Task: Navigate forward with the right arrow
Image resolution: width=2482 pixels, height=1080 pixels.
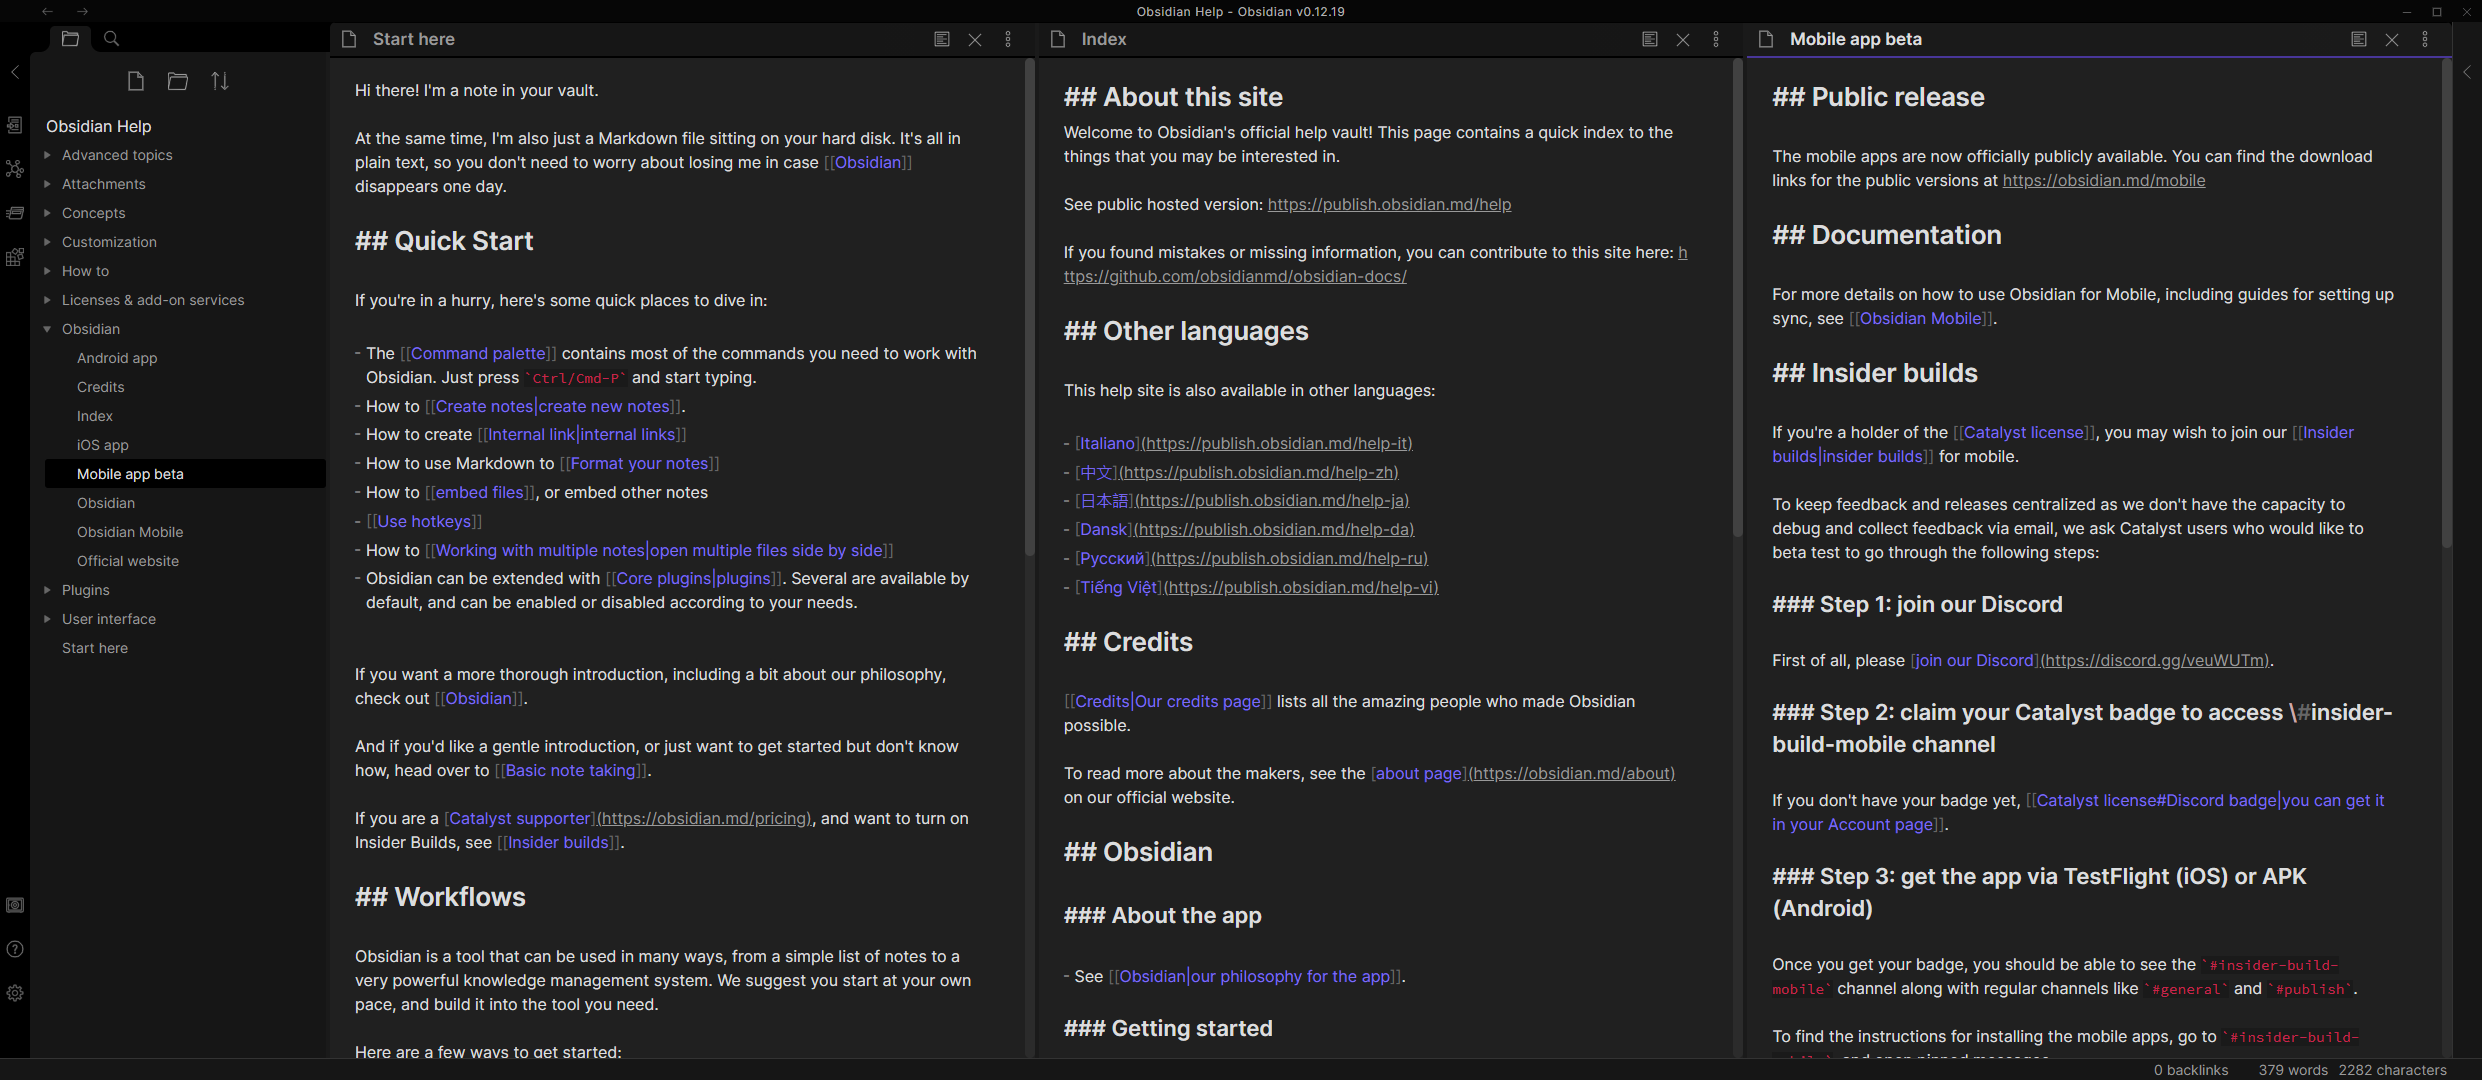Action: (83, 11)
